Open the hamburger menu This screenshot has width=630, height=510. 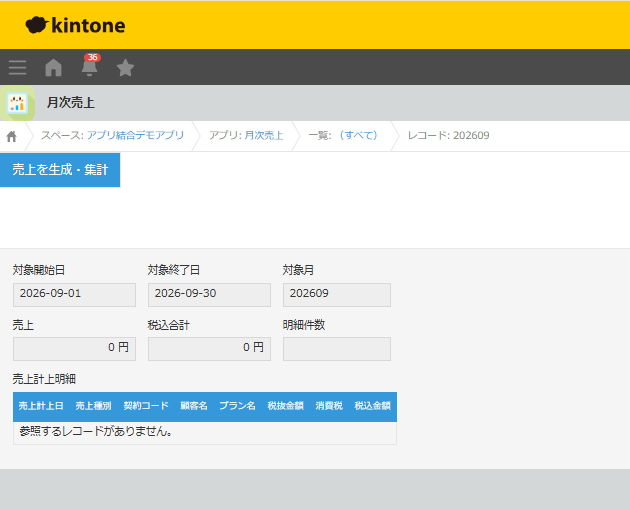(17, 67)
